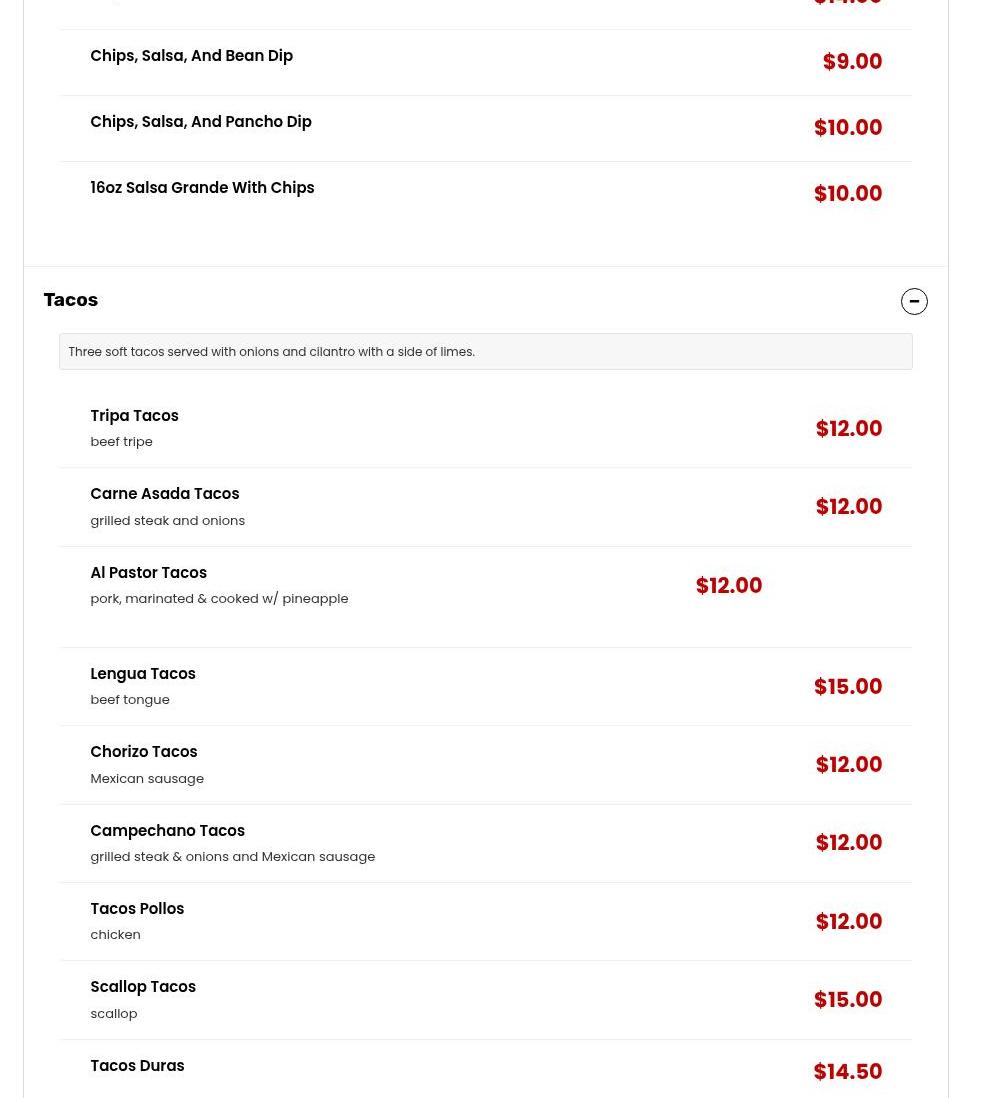Click $9.00 price for Bean Dip

851,62
